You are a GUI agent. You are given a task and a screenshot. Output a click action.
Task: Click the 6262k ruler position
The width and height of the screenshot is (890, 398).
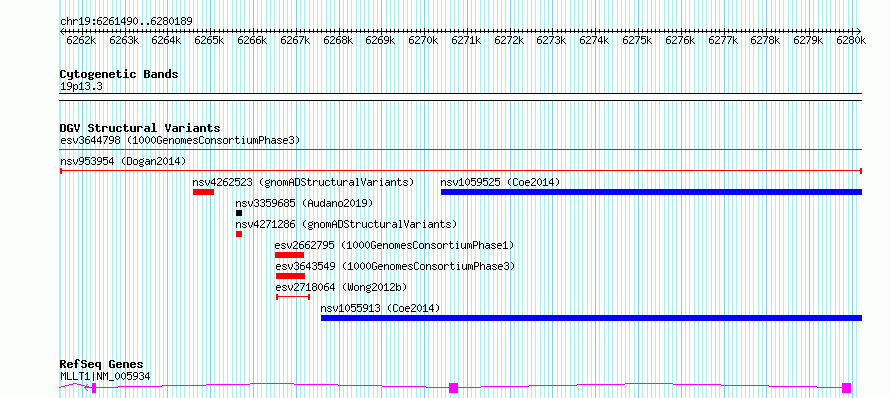pos(81,40)
